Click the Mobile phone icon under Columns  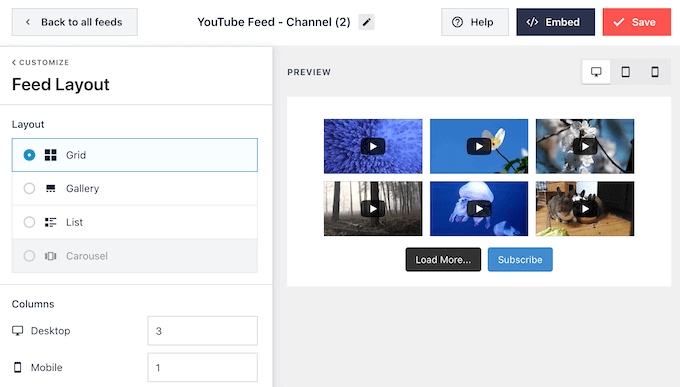[17, 367]
